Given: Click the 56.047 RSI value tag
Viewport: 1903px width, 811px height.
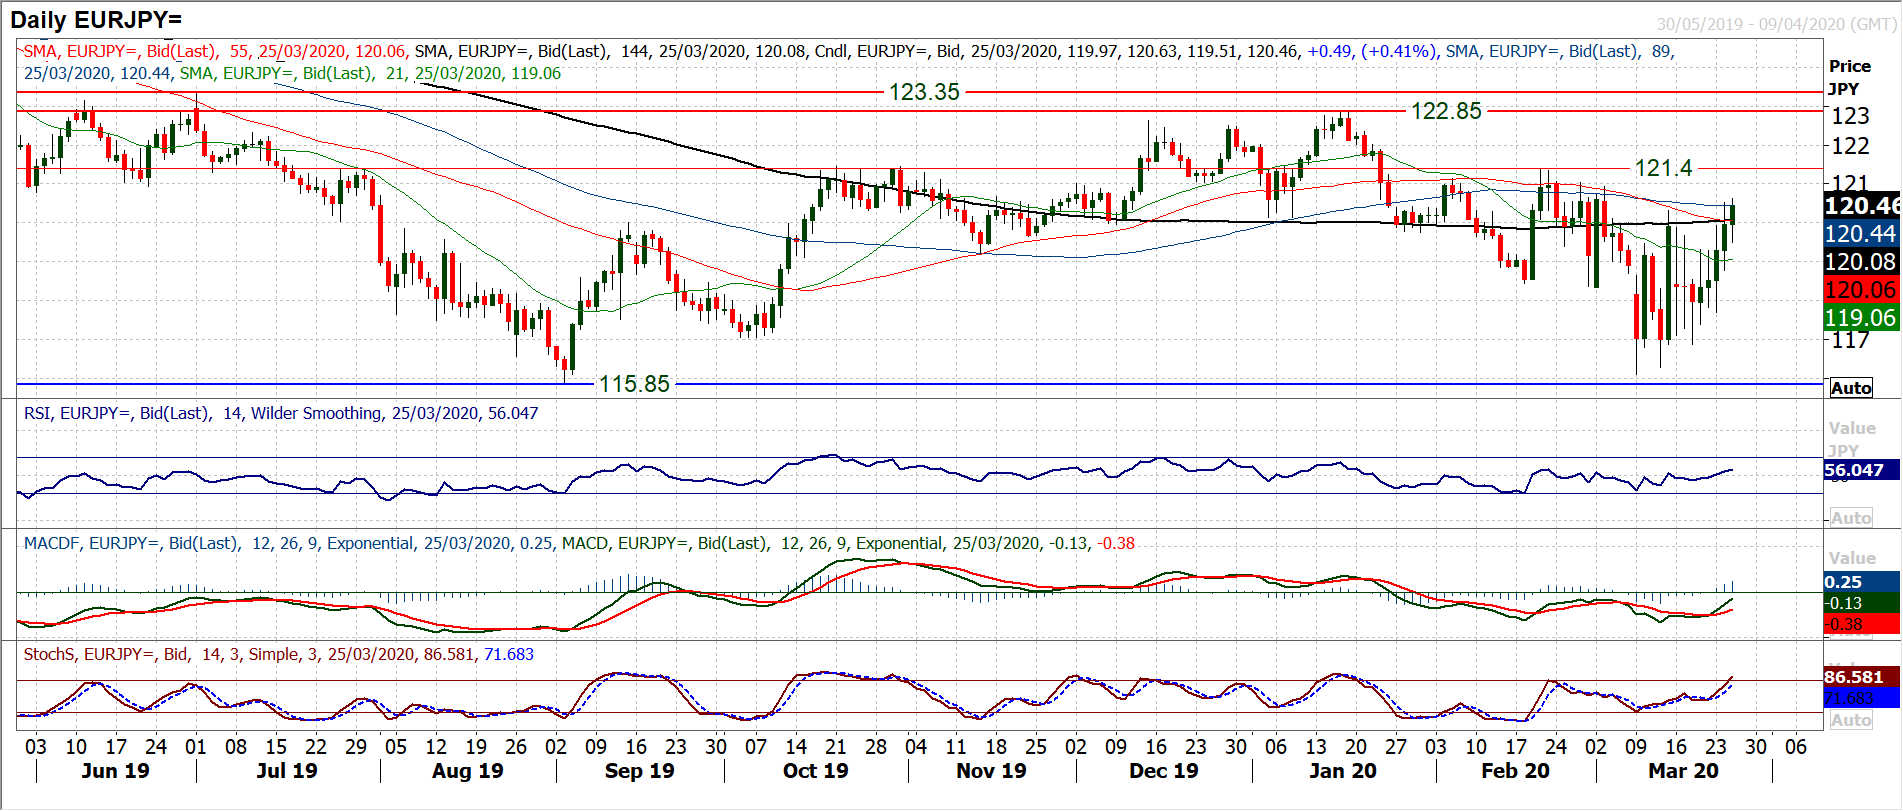Looking at the screenshot, I should pyautogui.click(x=1861, y=470).
